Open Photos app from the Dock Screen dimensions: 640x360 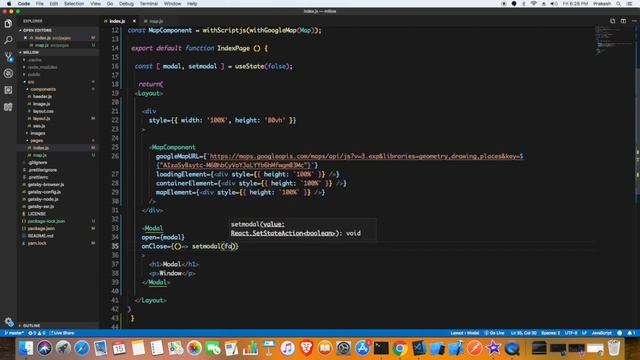point(194,348)
